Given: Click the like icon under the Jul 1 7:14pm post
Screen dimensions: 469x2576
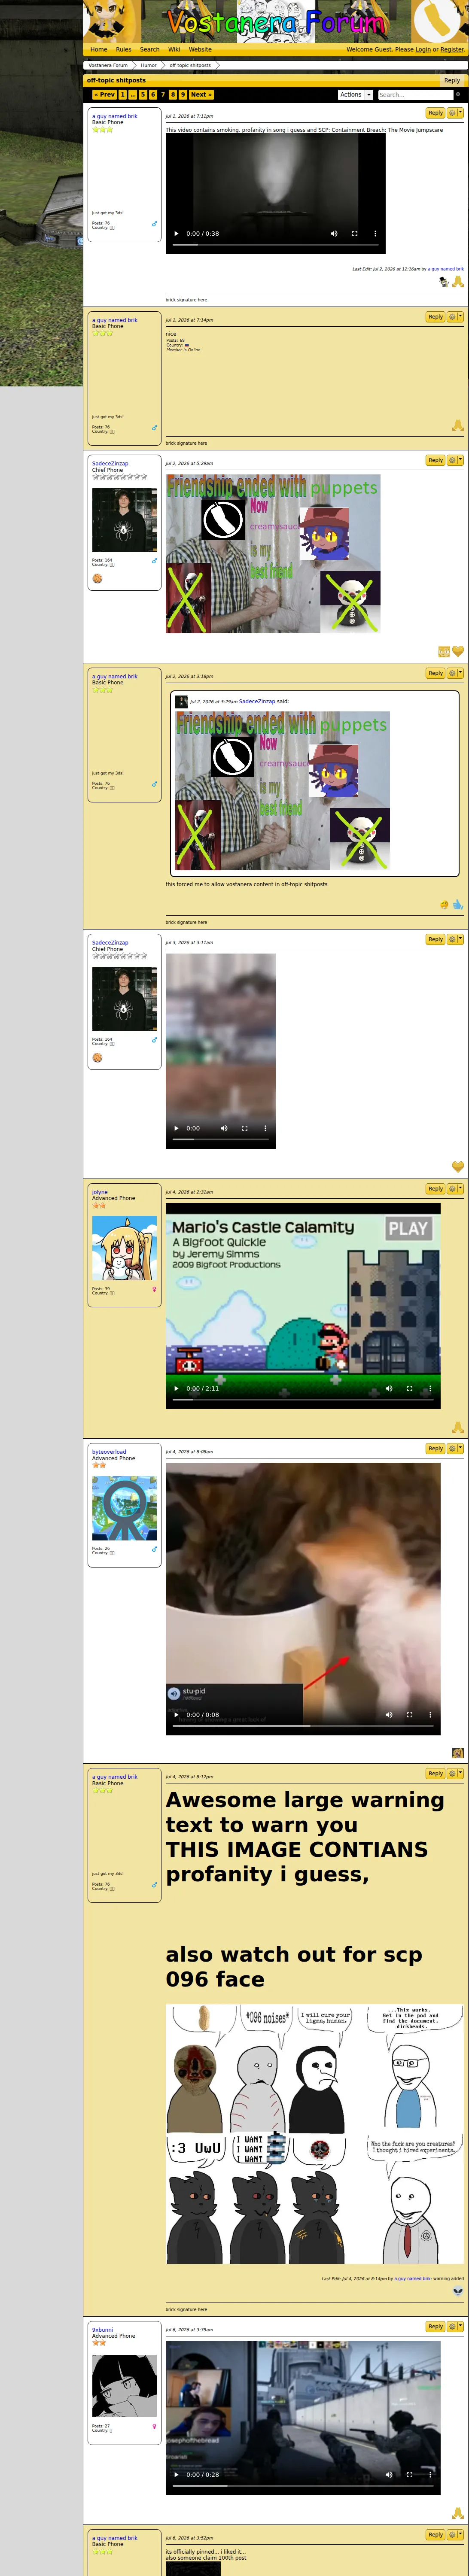Looking at the screenshot, I should (458, 426).
